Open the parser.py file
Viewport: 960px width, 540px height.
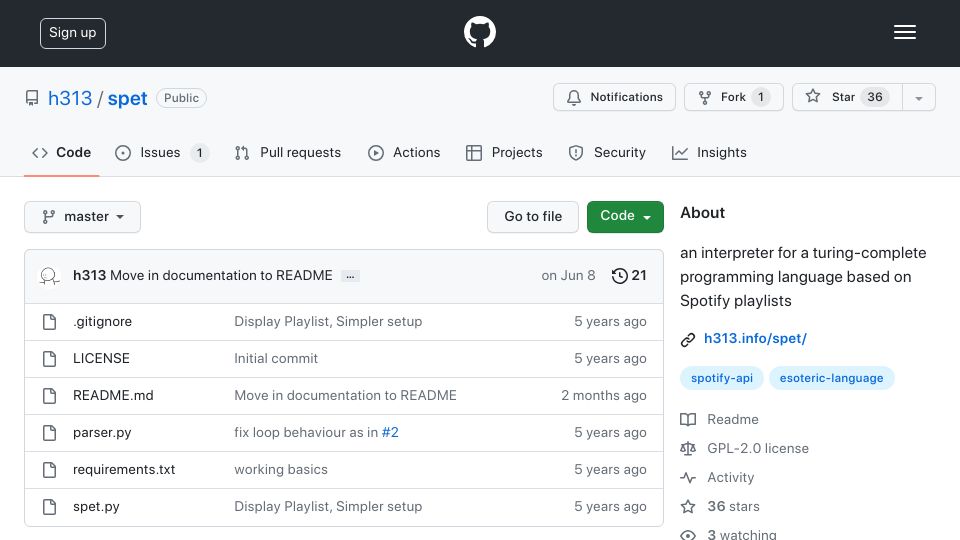(x=102, y=432)
